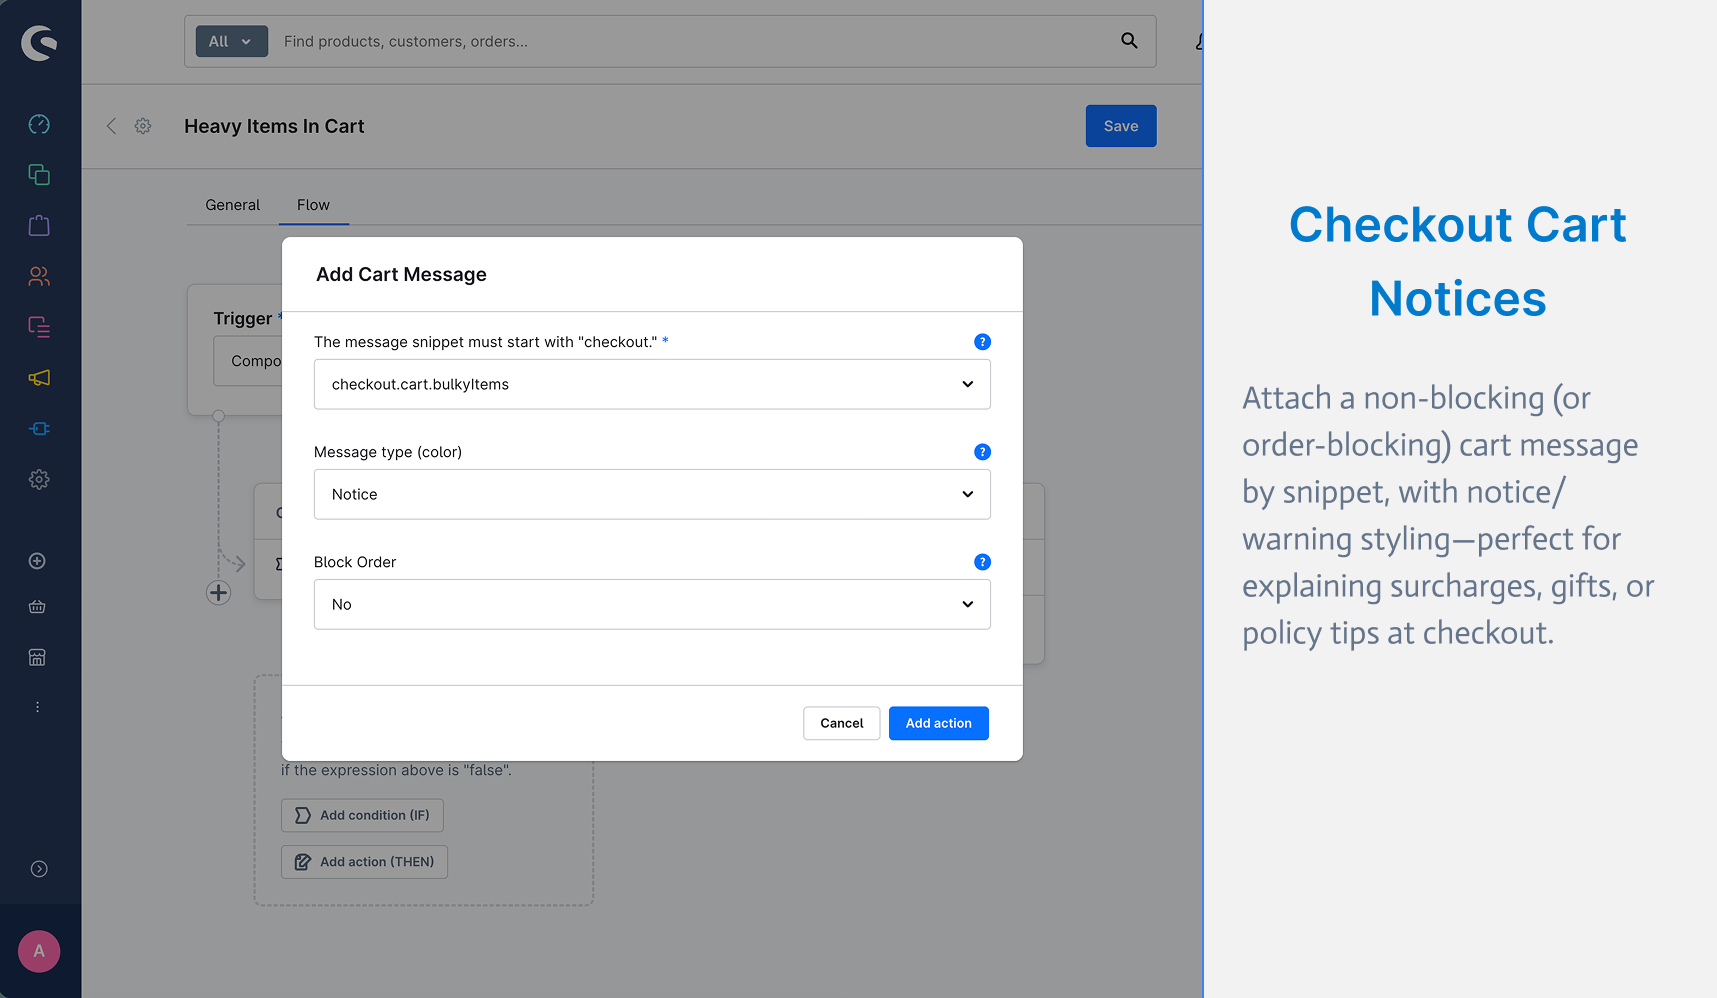Confirm with the Add action button
Viewport: 1717px width, 998px height.
(938, 723)
